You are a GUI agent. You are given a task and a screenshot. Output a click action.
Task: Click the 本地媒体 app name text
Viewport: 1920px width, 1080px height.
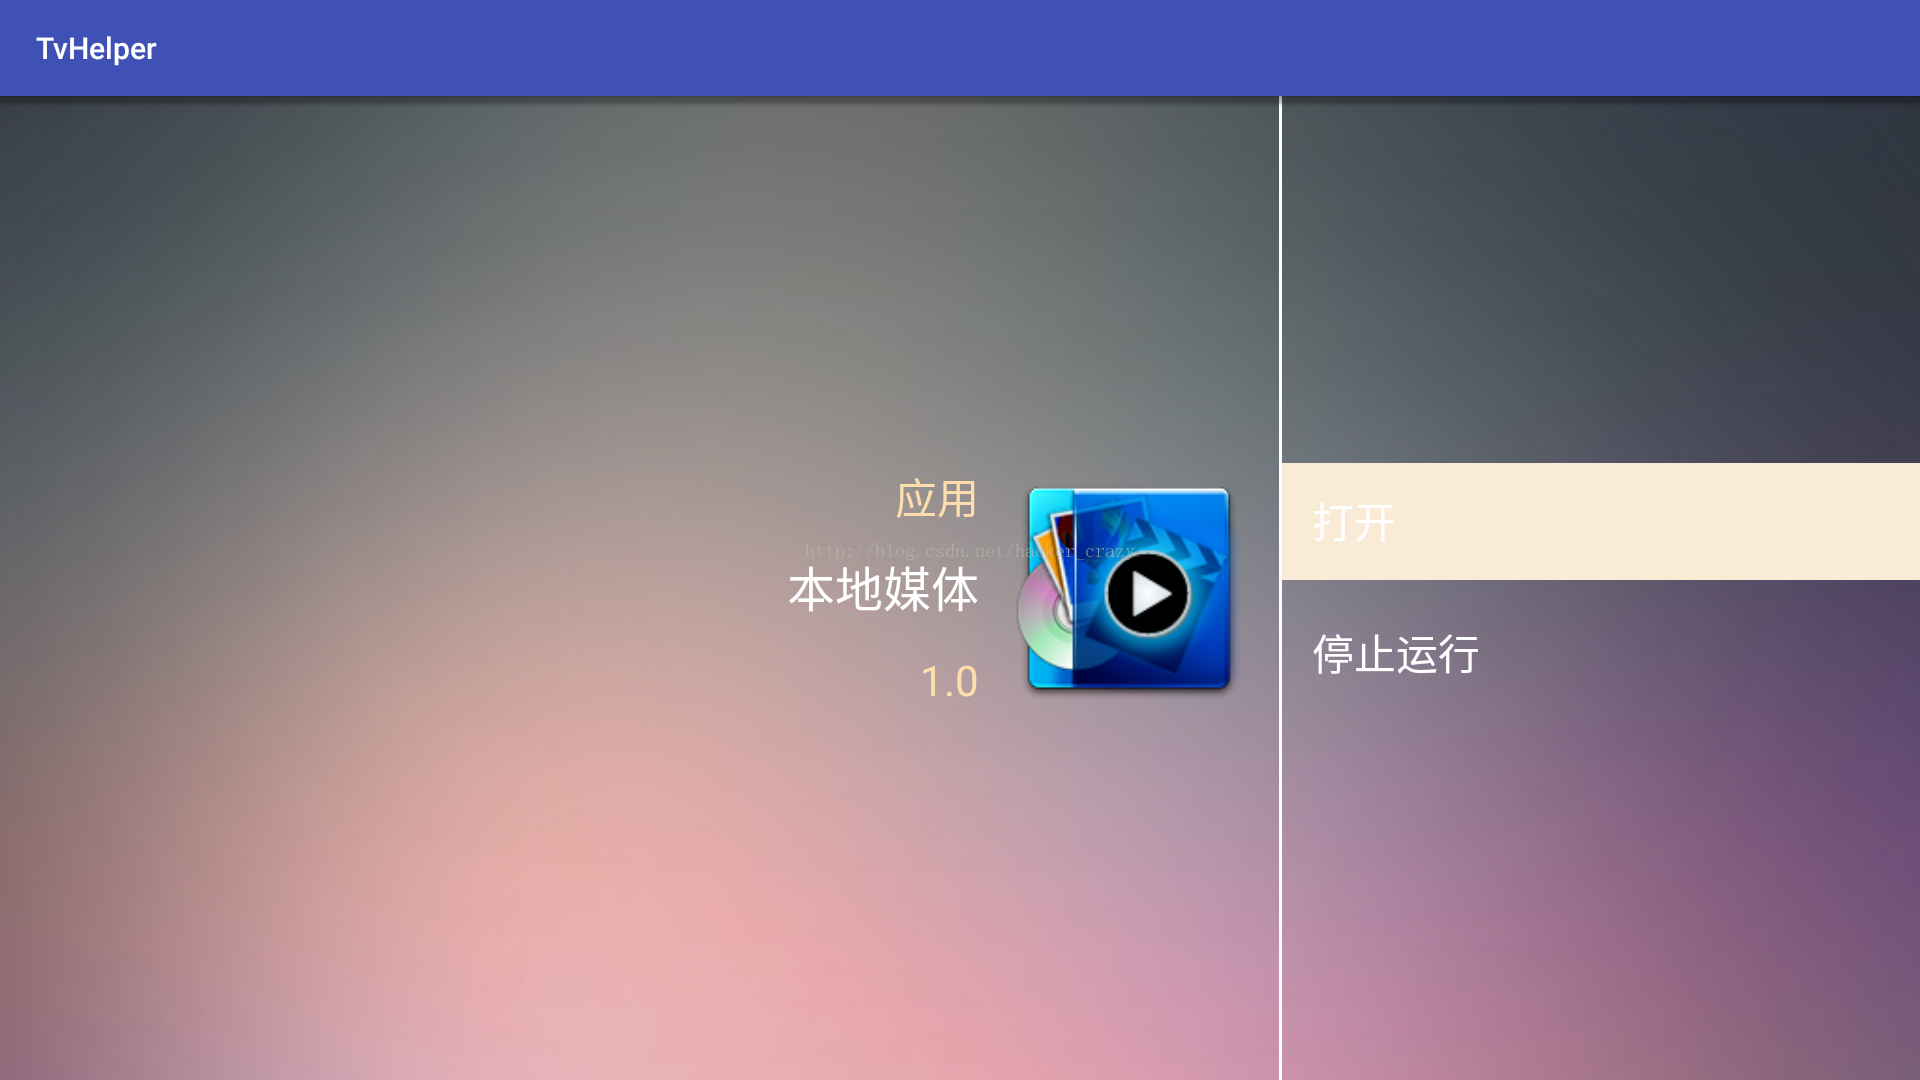point(883,589)
